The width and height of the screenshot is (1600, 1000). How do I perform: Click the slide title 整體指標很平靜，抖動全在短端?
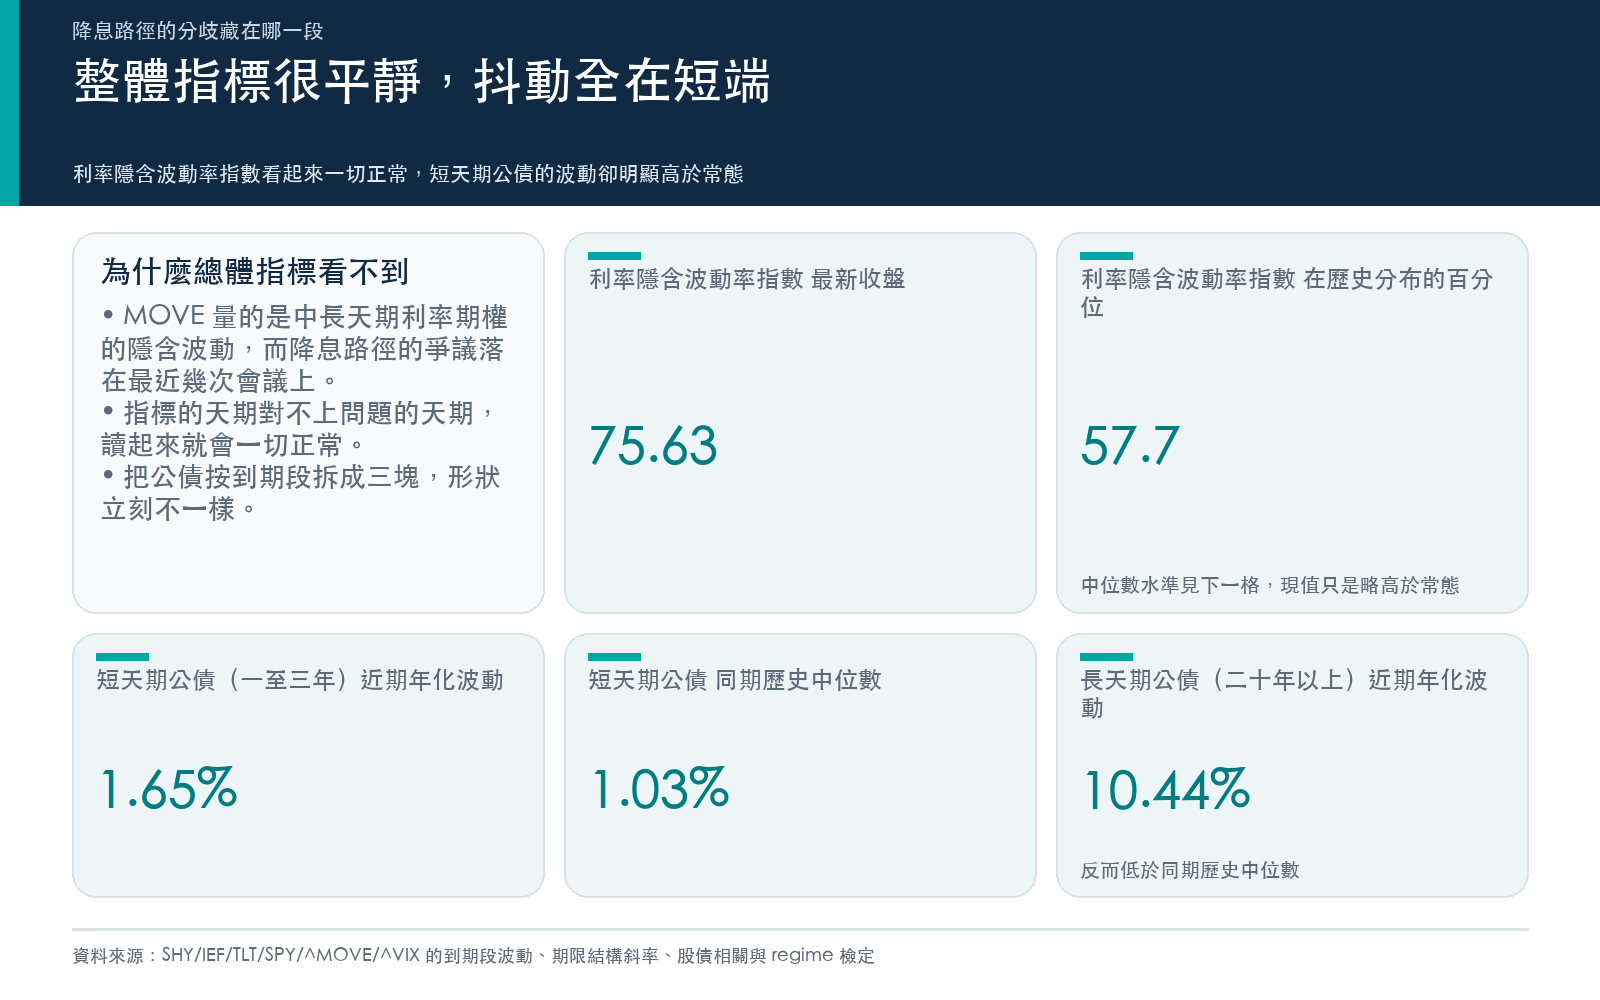tap(422, 81)
